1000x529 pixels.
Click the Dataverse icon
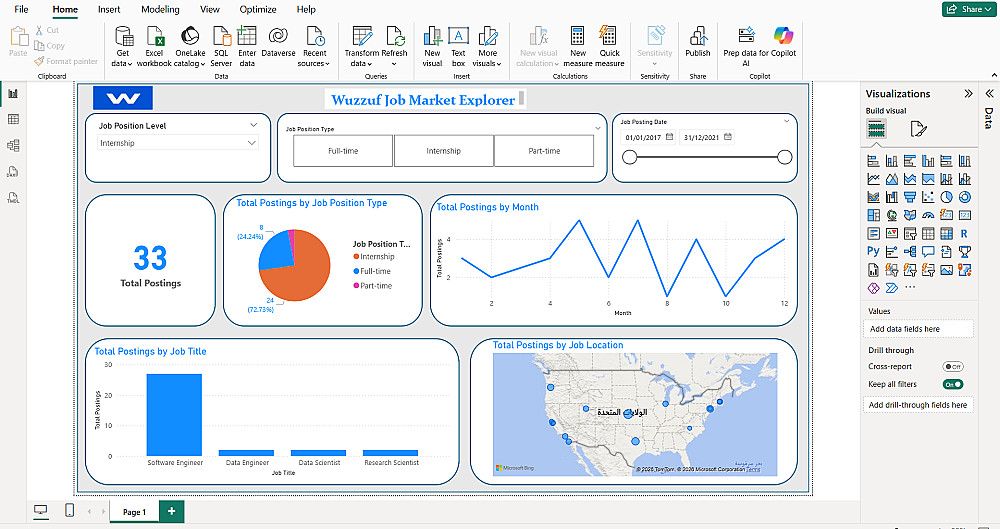pos(278,36)
